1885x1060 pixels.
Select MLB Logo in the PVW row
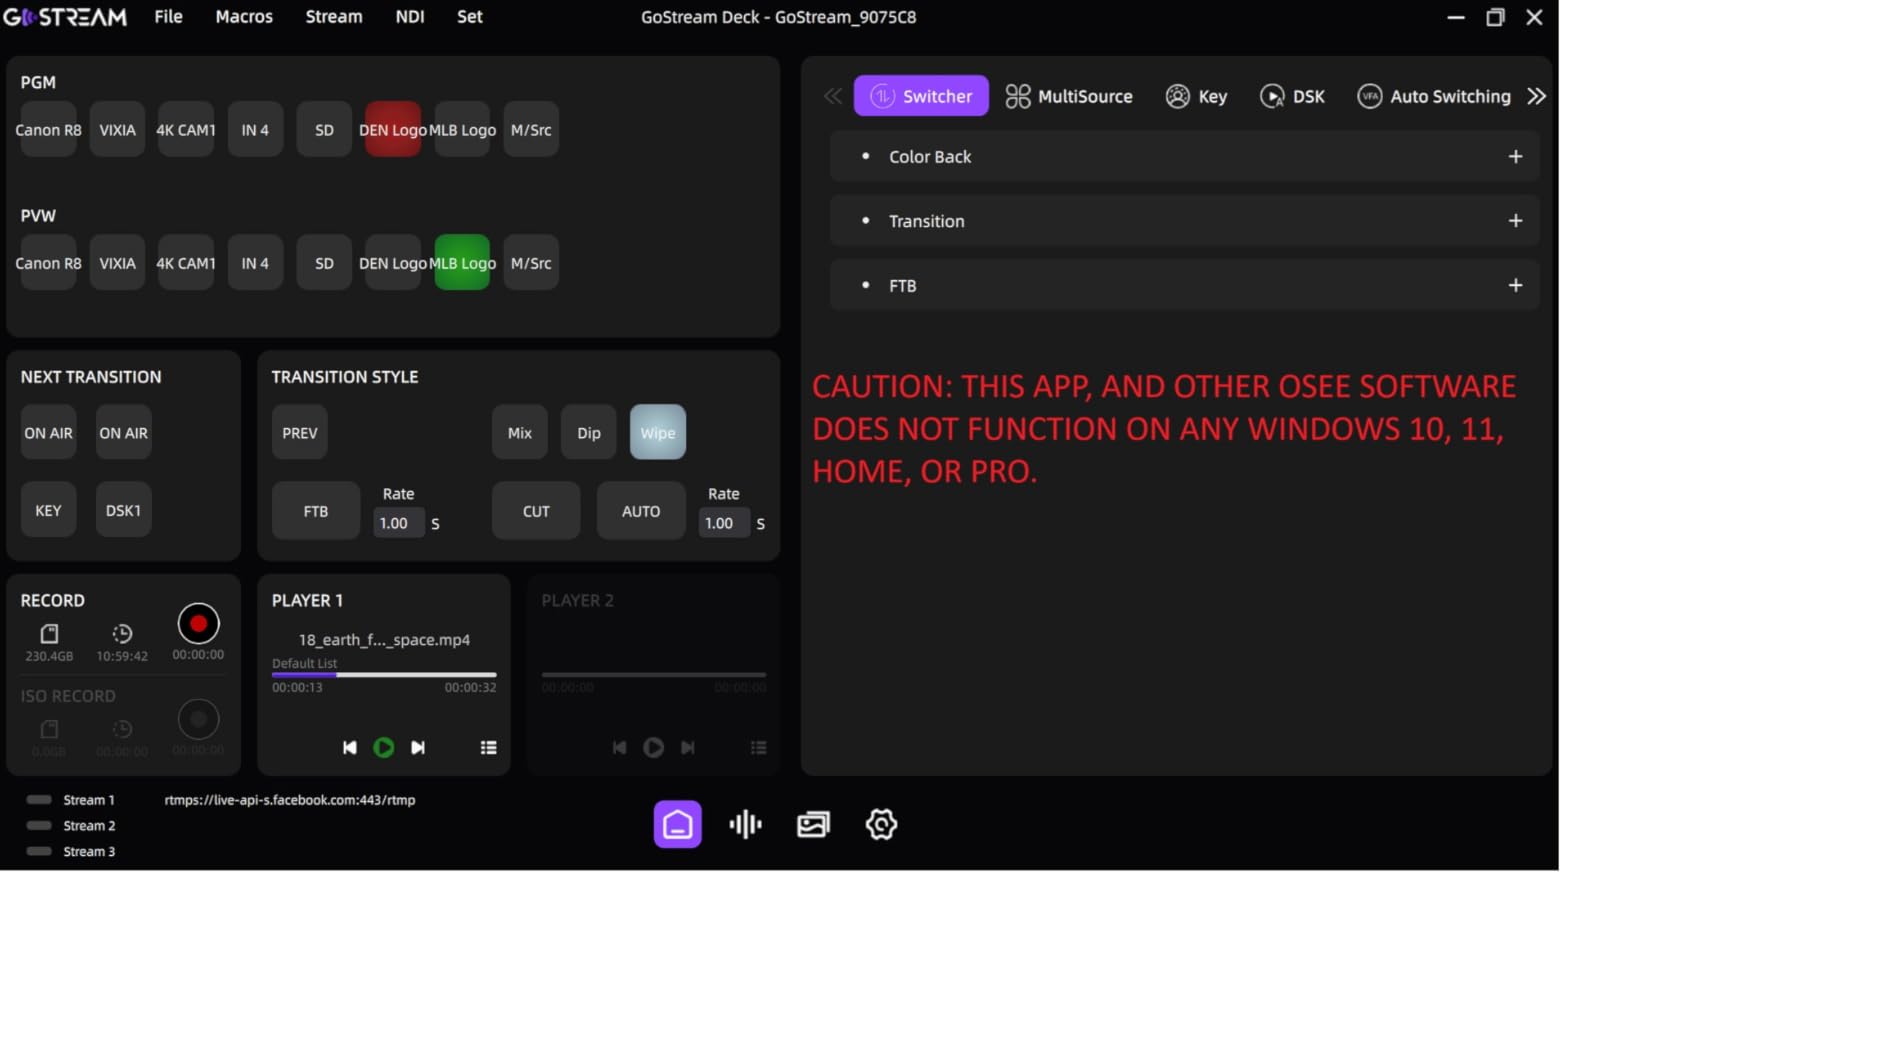point(462,263)
